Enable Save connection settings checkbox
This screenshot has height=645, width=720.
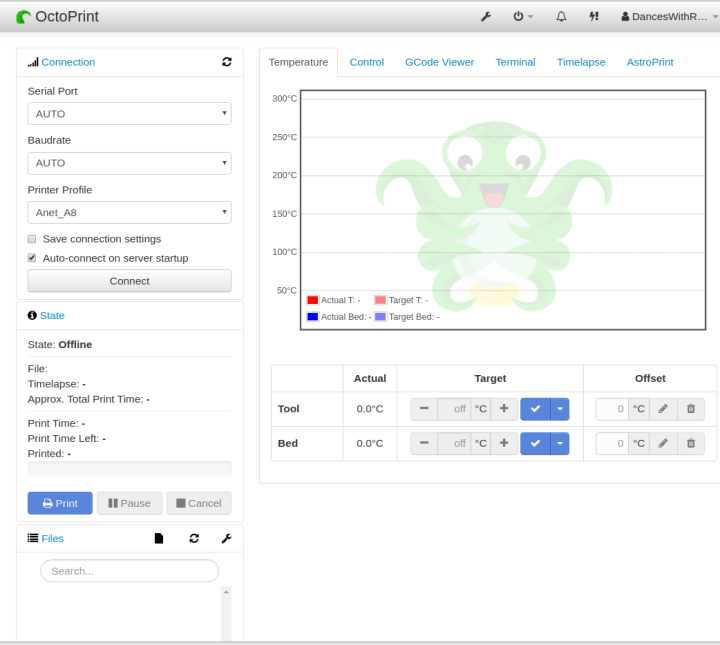tap(32, 239)
